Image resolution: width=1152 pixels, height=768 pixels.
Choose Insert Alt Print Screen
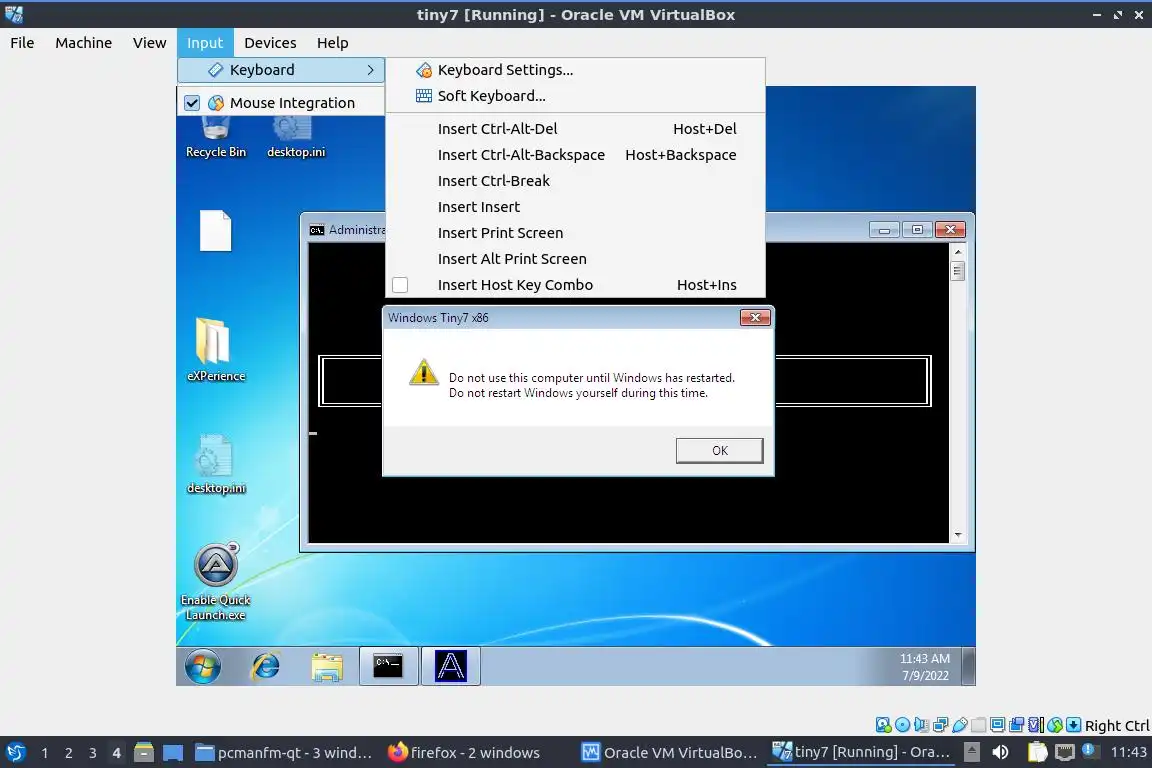pos(575,259)
